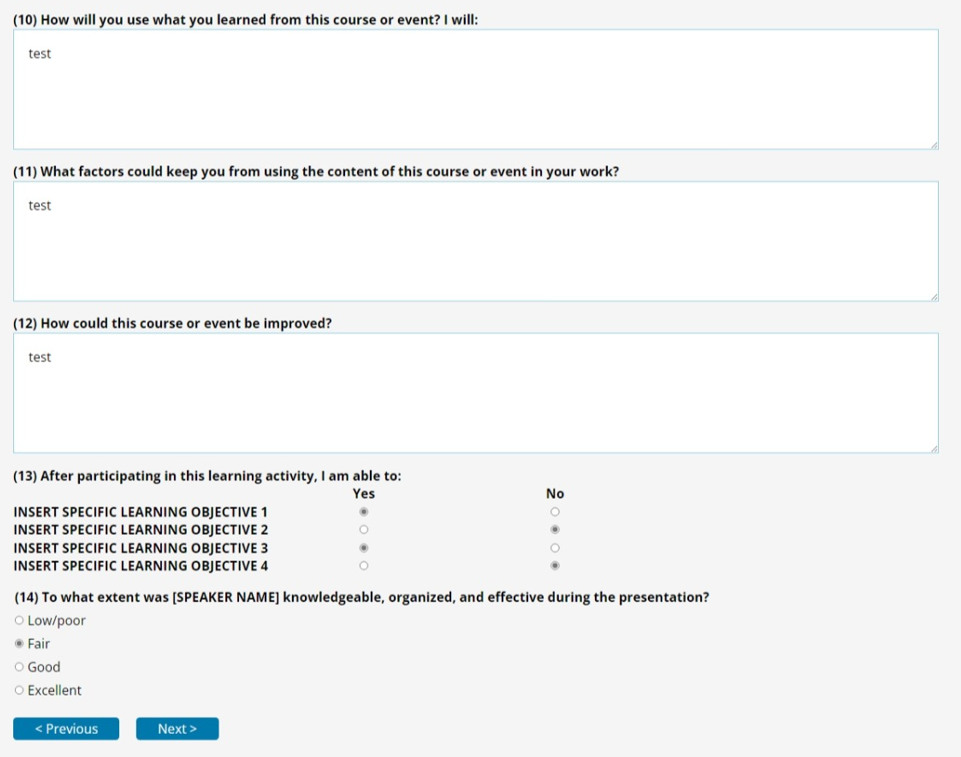Grab the resize handle of question 12 box

[934, 449]
